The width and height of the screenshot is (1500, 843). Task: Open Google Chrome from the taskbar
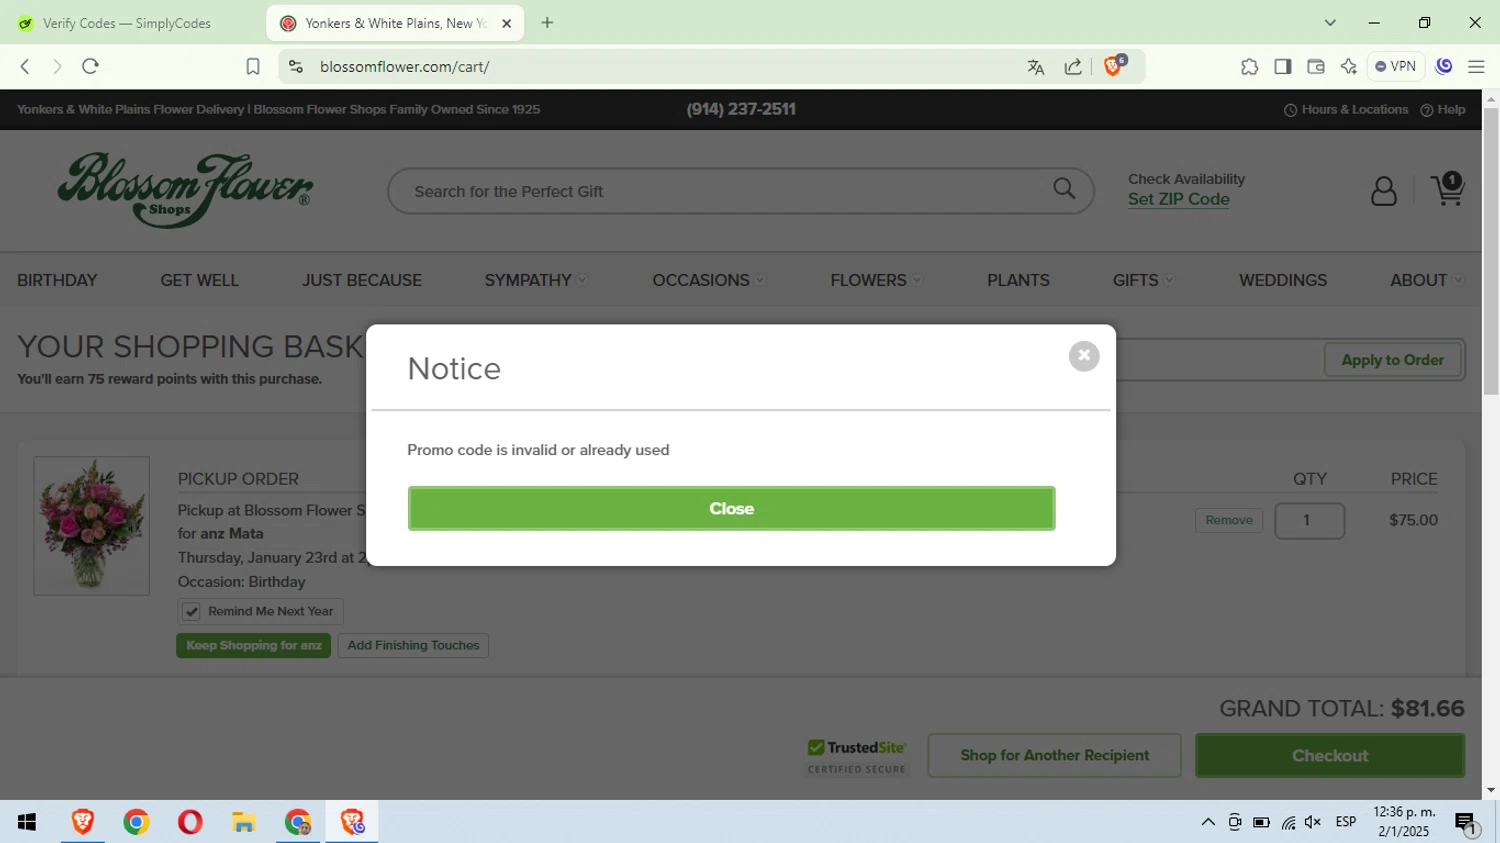(x=137, y=822)
